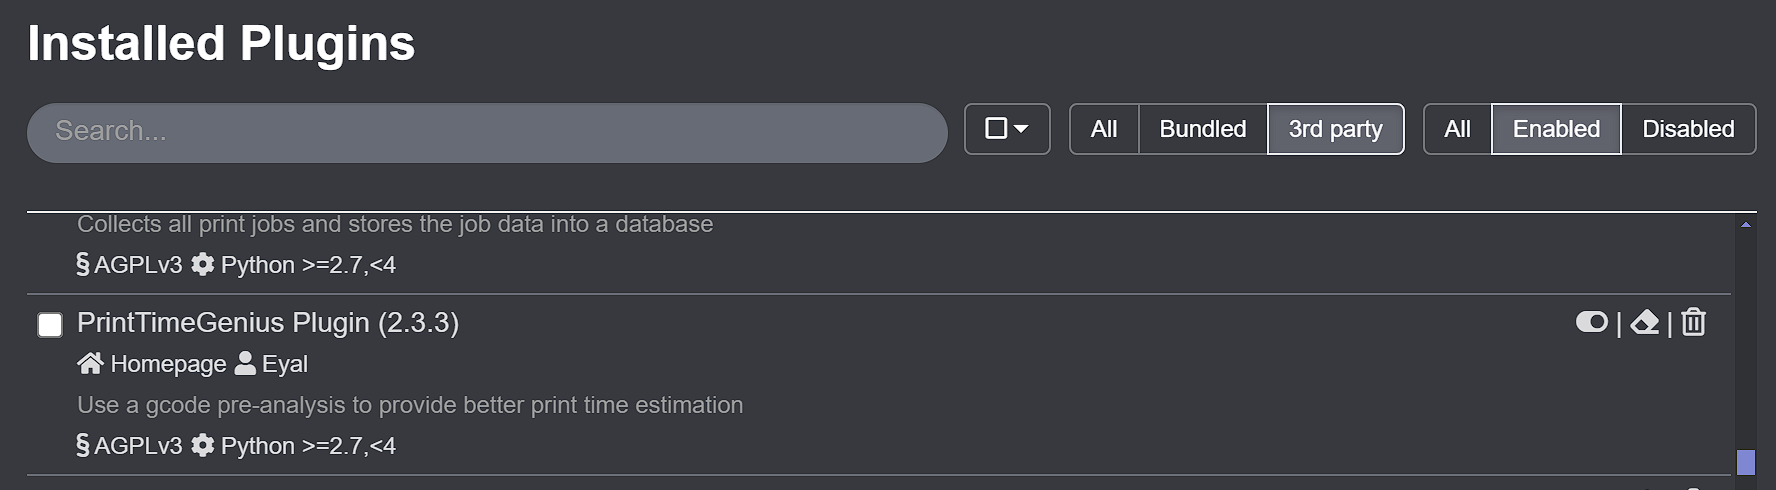
Task: Select the Enabled state filter
Action: click(1556, 129)
